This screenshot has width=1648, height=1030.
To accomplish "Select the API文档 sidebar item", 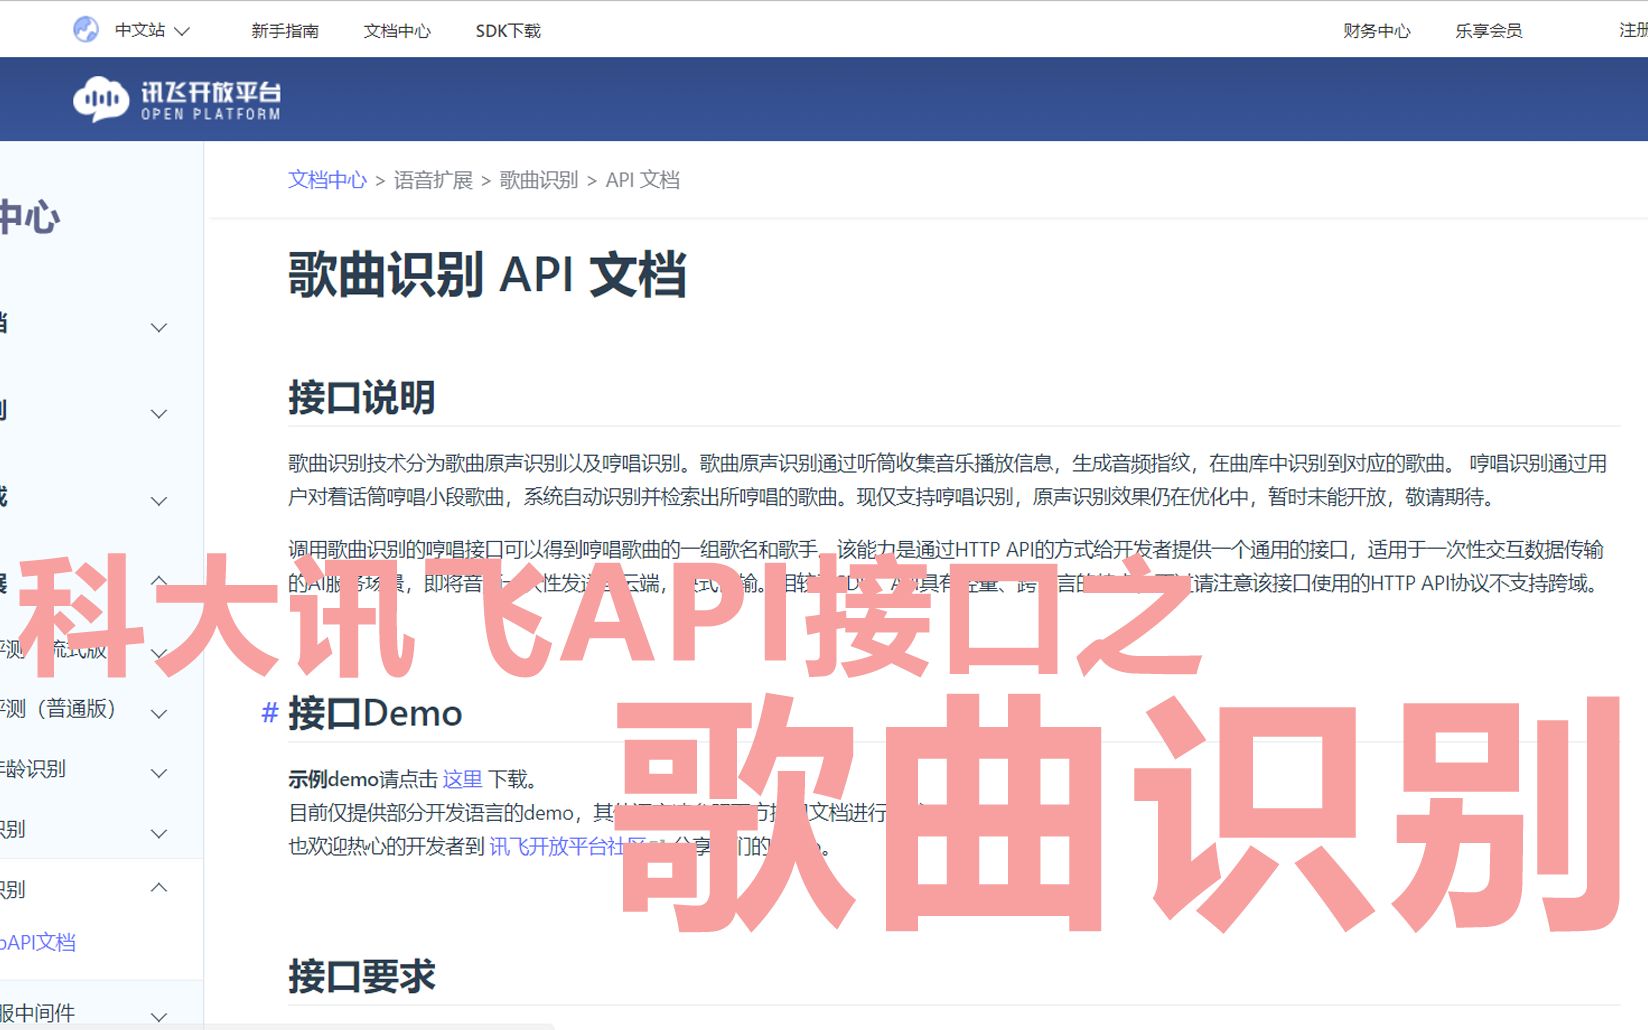I will (38, 942).
